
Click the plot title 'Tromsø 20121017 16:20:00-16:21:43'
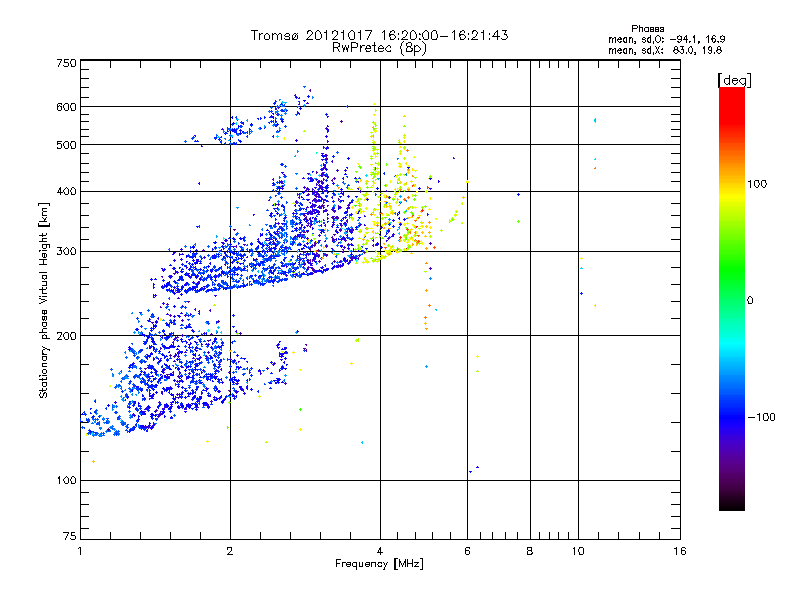point(379,35)
